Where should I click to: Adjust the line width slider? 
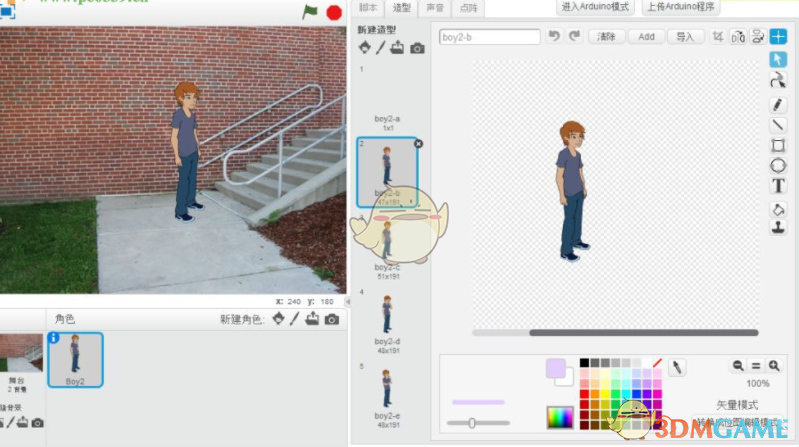(472, 423)
